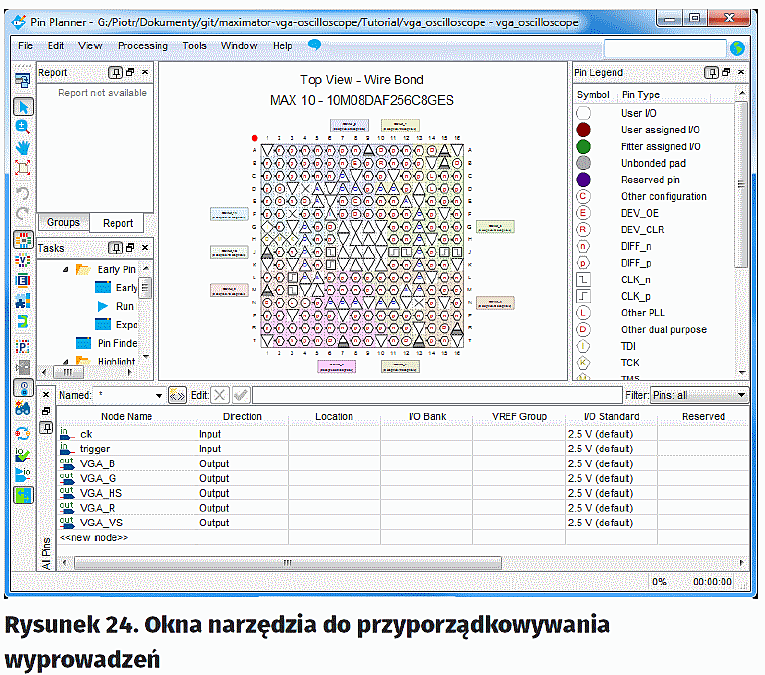765x675 pixels.
Task: Open the Processing menu
Action: click(143, 46)
